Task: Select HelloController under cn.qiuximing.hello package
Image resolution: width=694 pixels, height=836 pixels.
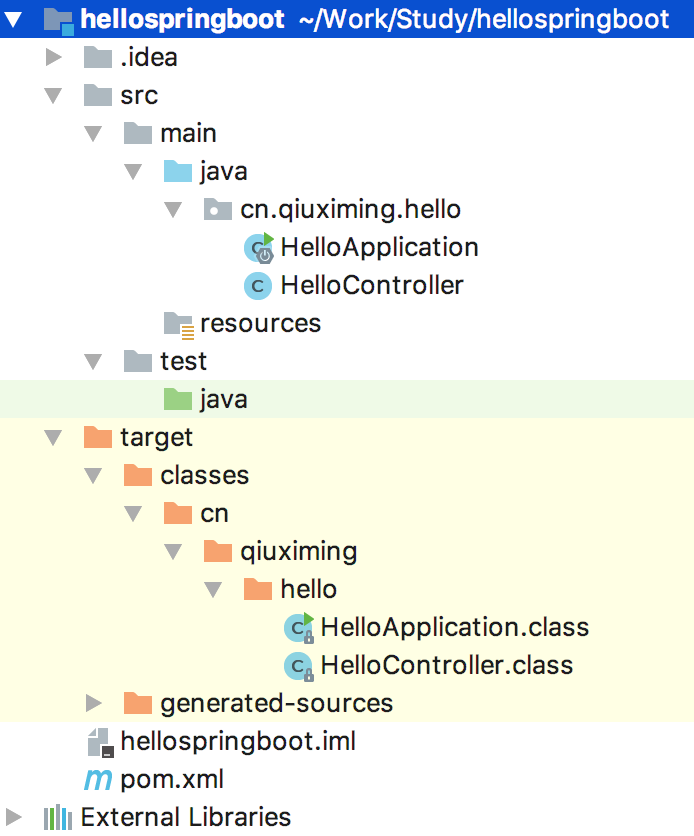Action: [372, 286]
